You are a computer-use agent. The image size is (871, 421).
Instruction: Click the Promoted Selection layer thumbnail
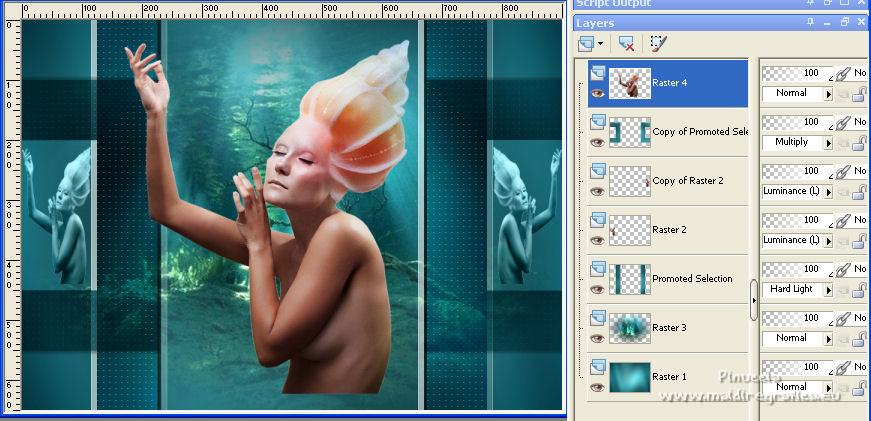coord(630,279)
